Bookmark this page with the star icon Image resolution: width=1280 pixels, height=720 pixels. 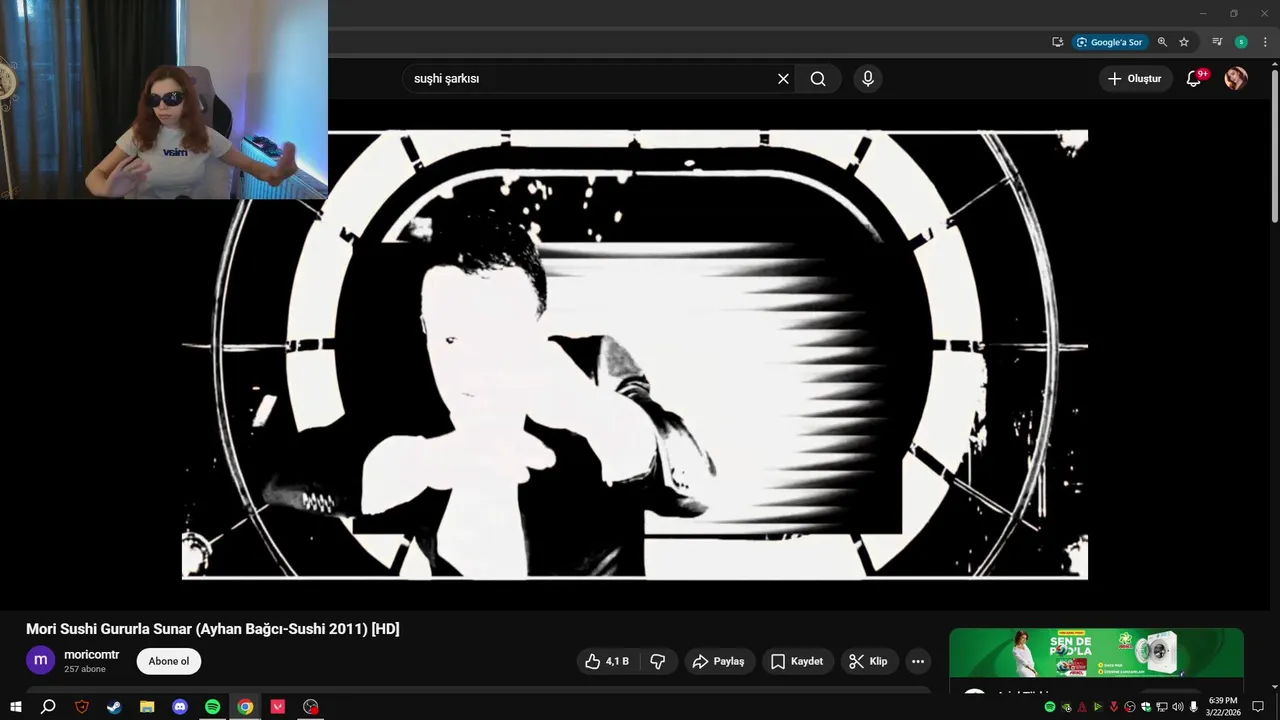[1184, 42]
